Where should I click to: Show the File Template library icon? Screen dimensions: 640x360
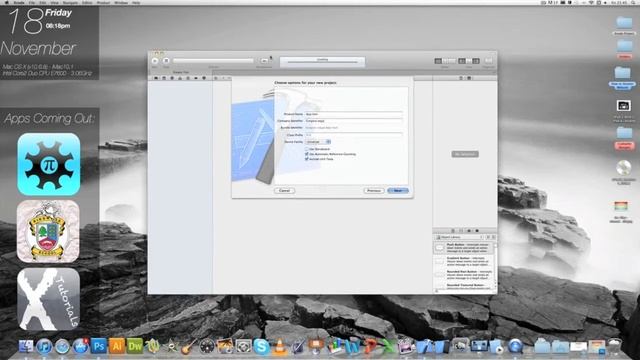coord(453,231)
